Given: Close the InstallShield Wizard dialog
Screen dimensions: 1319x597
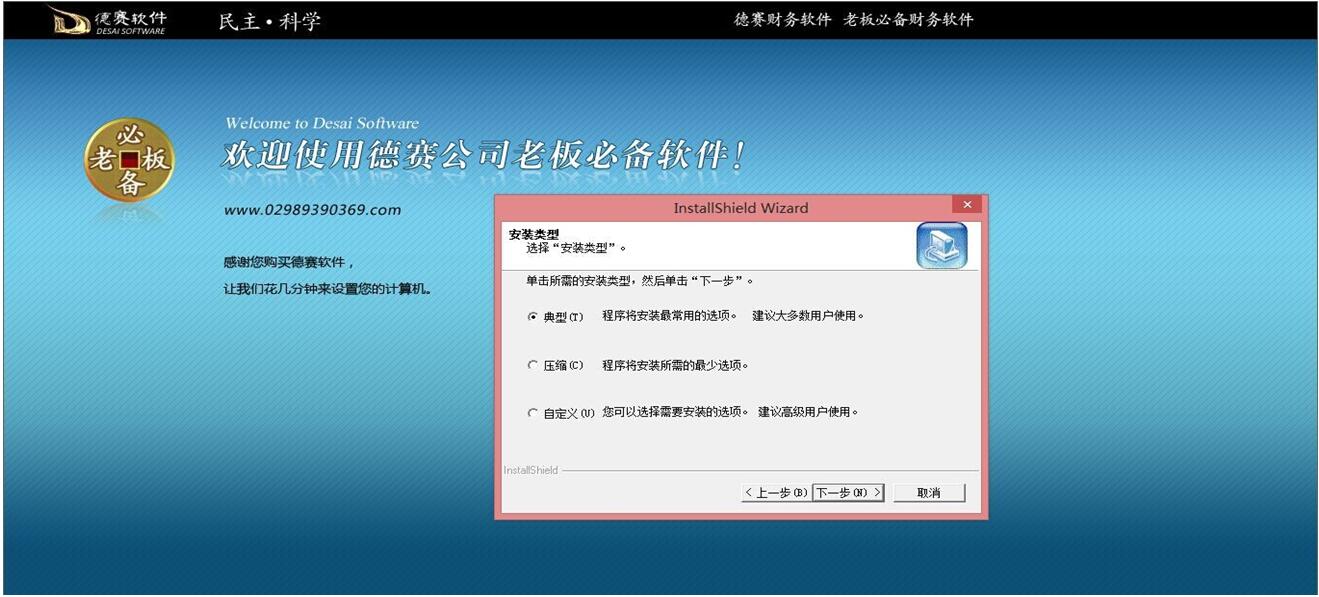Looking at the screenshot, I should point(967,205).
